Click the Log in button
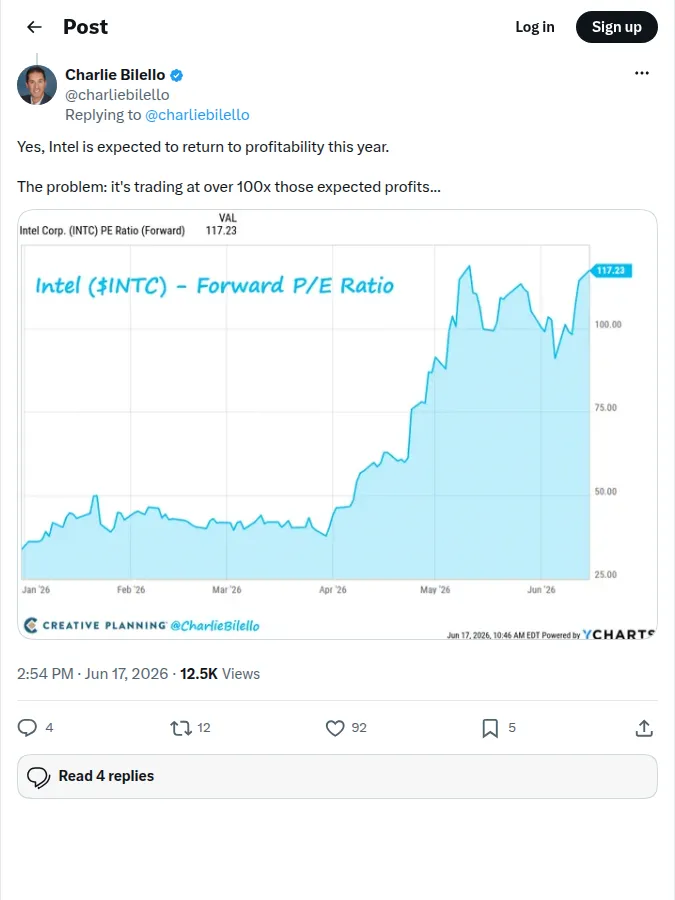The height and width of the screenshot is (900, 675). pos(534,27)
